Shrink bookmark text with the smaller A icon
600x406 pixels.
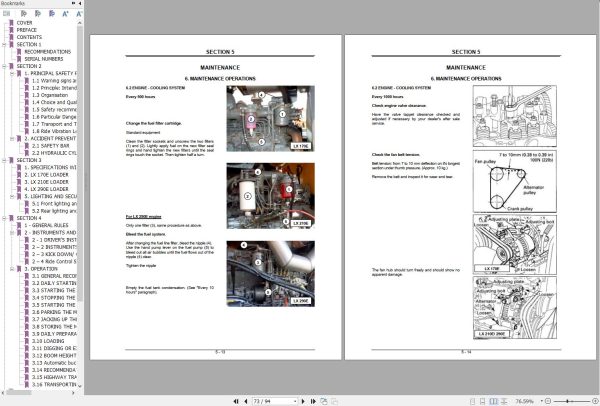pyautogui.click(x=79, y=14)
